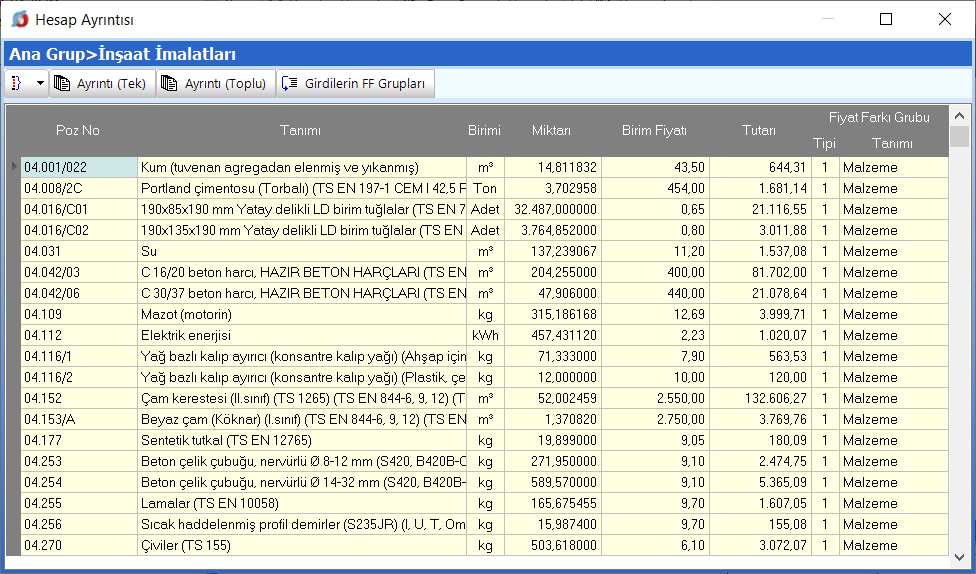Sort by the Miktarı column header
This screenshot has height=574, width=976.
click(x=551, y=130)
